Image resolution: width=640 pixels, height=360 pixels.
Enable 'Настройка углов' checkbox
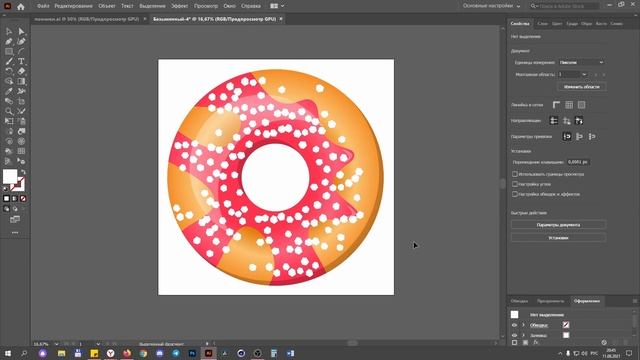[x=515, y=184]
